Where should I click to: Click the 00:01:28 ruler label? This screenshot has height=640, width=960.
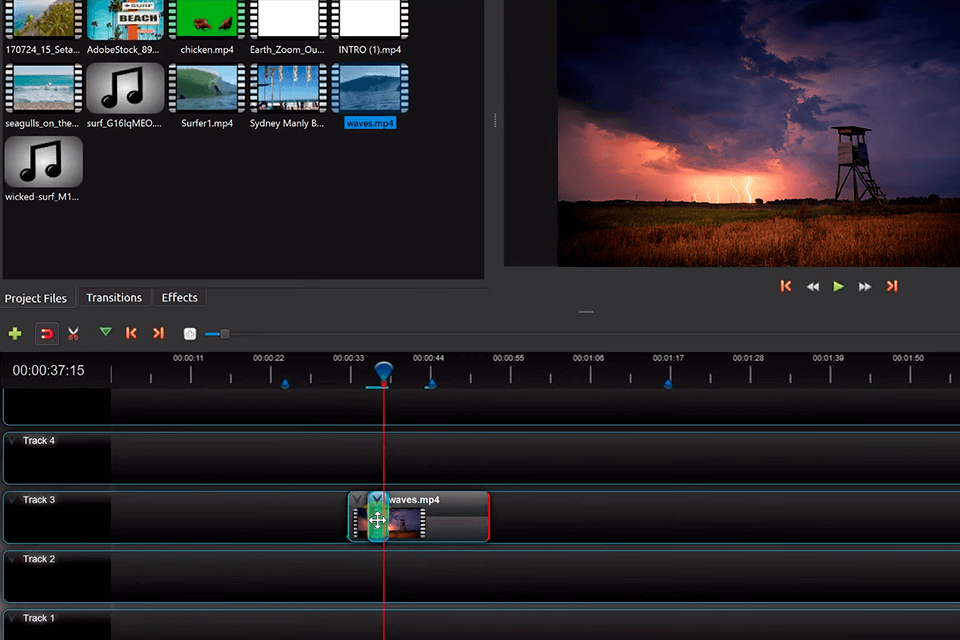pyautogui.click(x=748, y=358)
